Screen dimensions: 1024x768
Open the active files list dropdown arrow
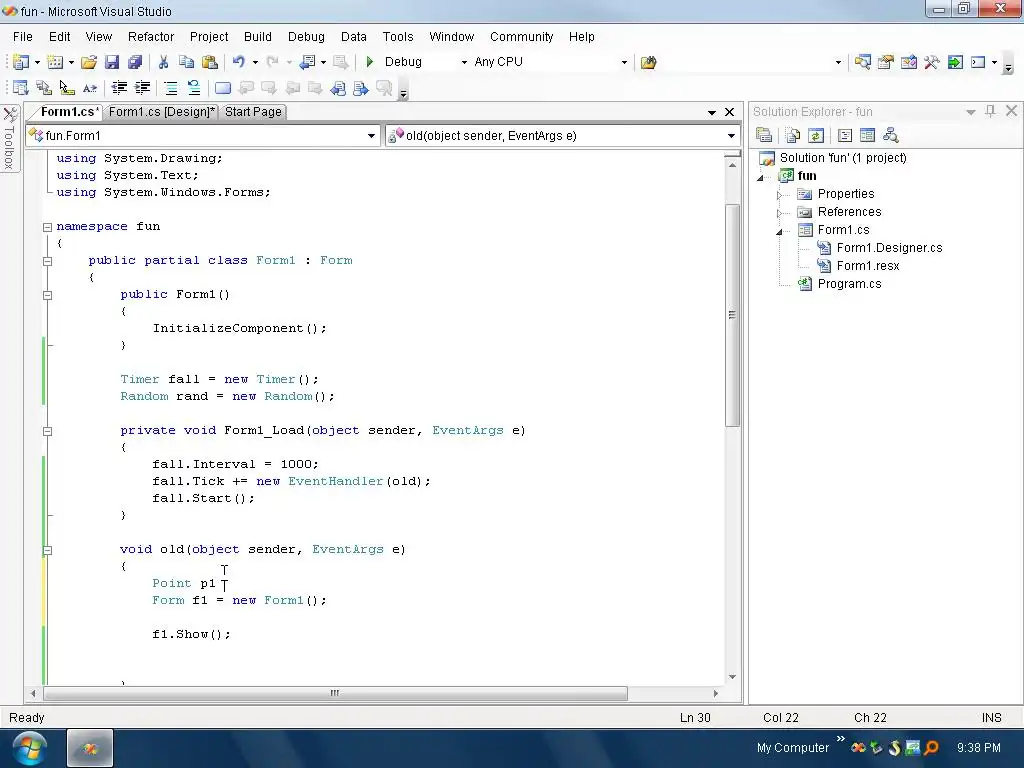712,112
